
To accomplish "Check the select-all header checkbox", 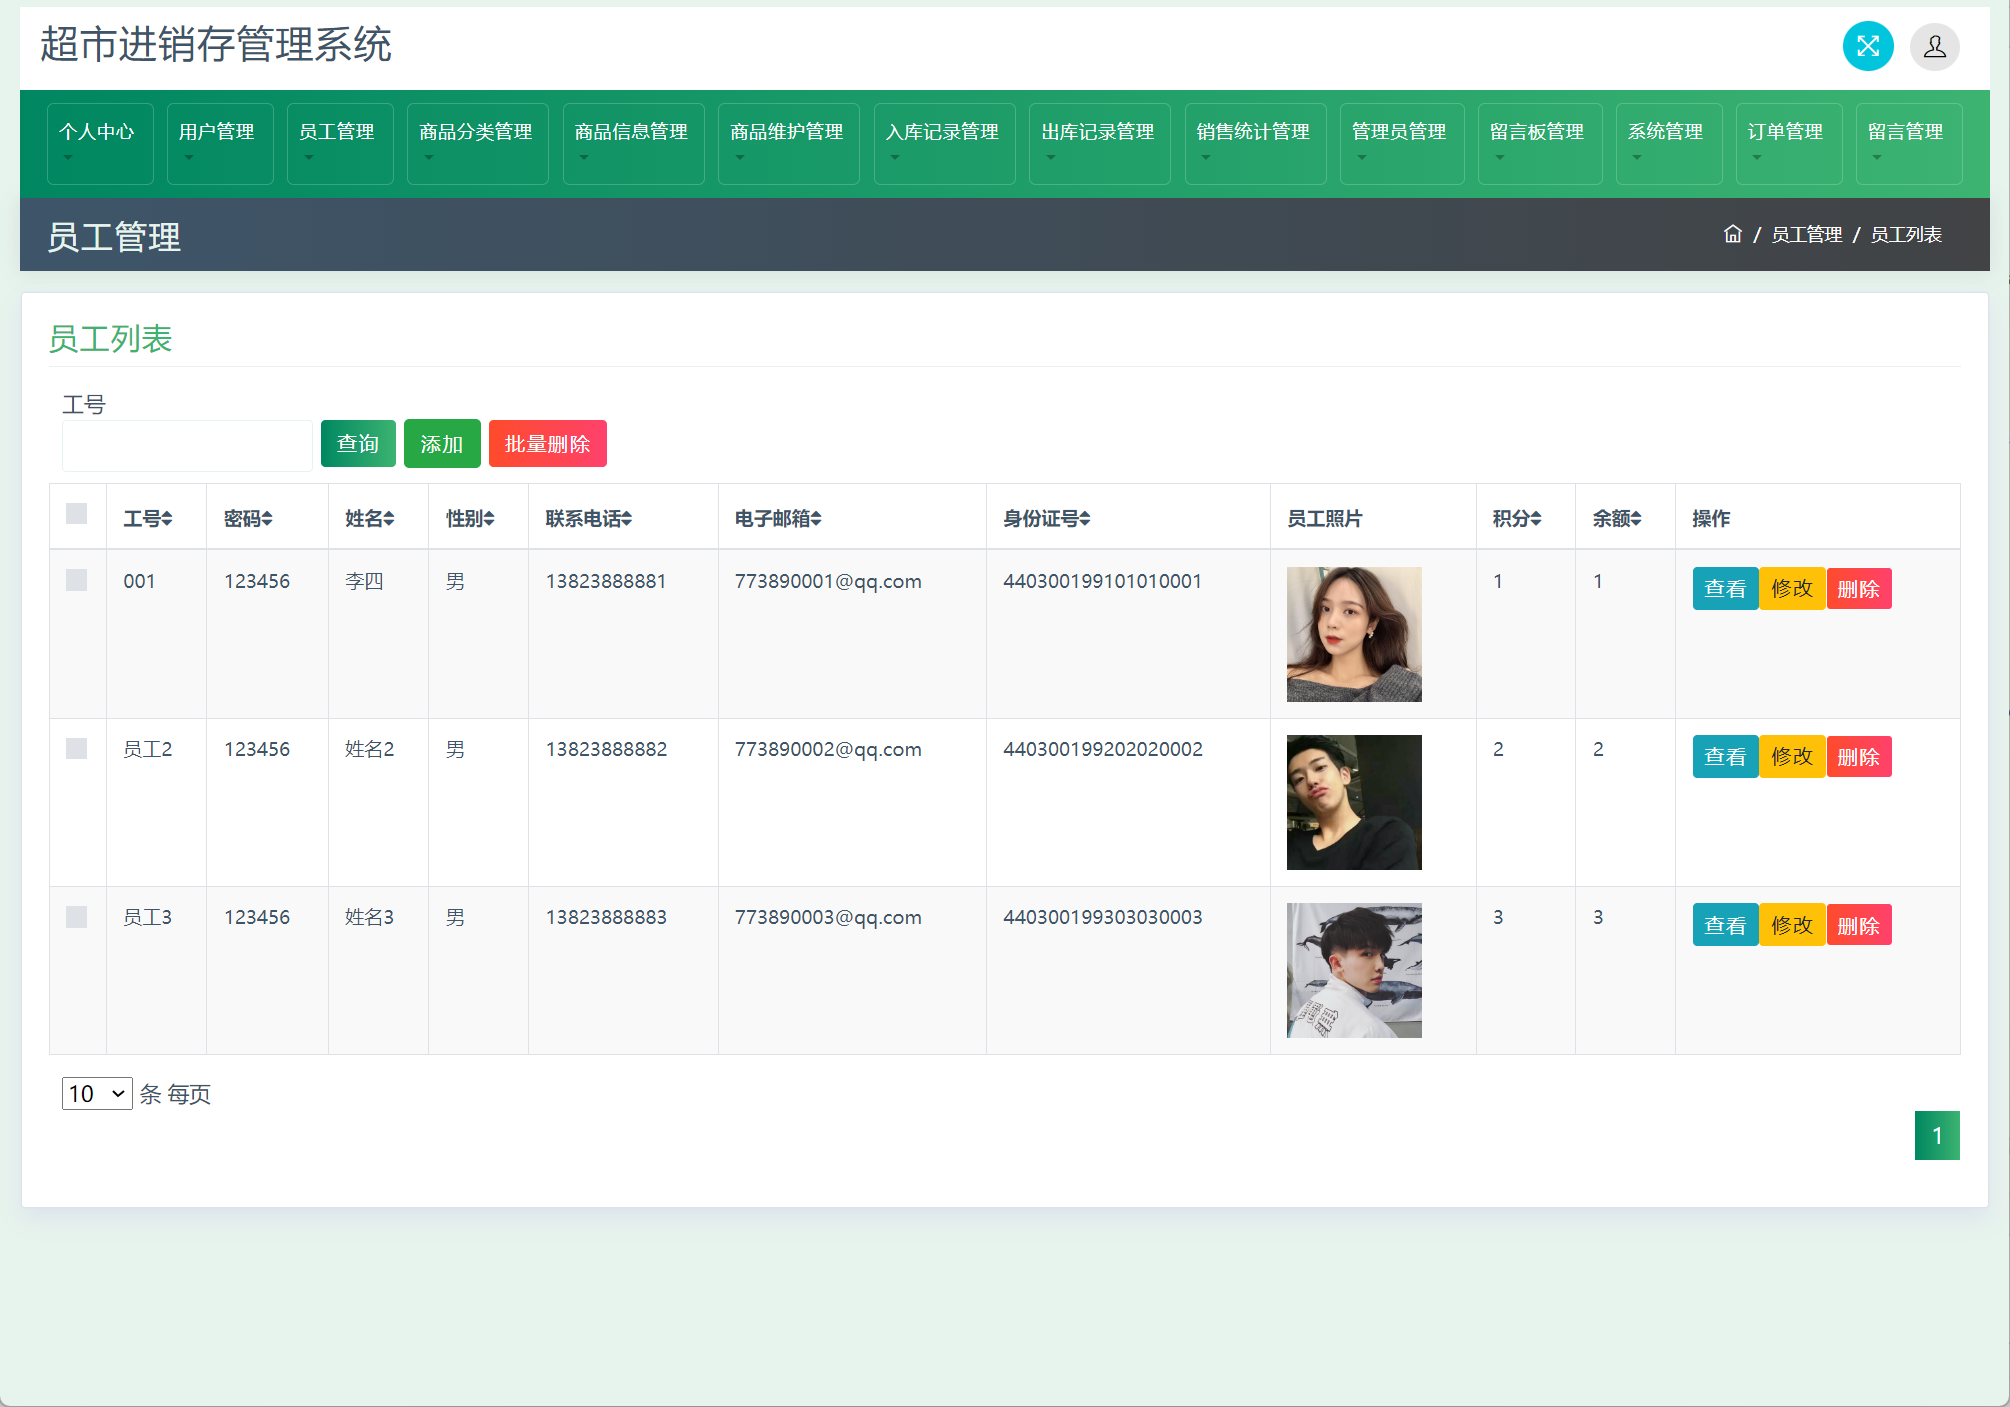I will [77, 514].
